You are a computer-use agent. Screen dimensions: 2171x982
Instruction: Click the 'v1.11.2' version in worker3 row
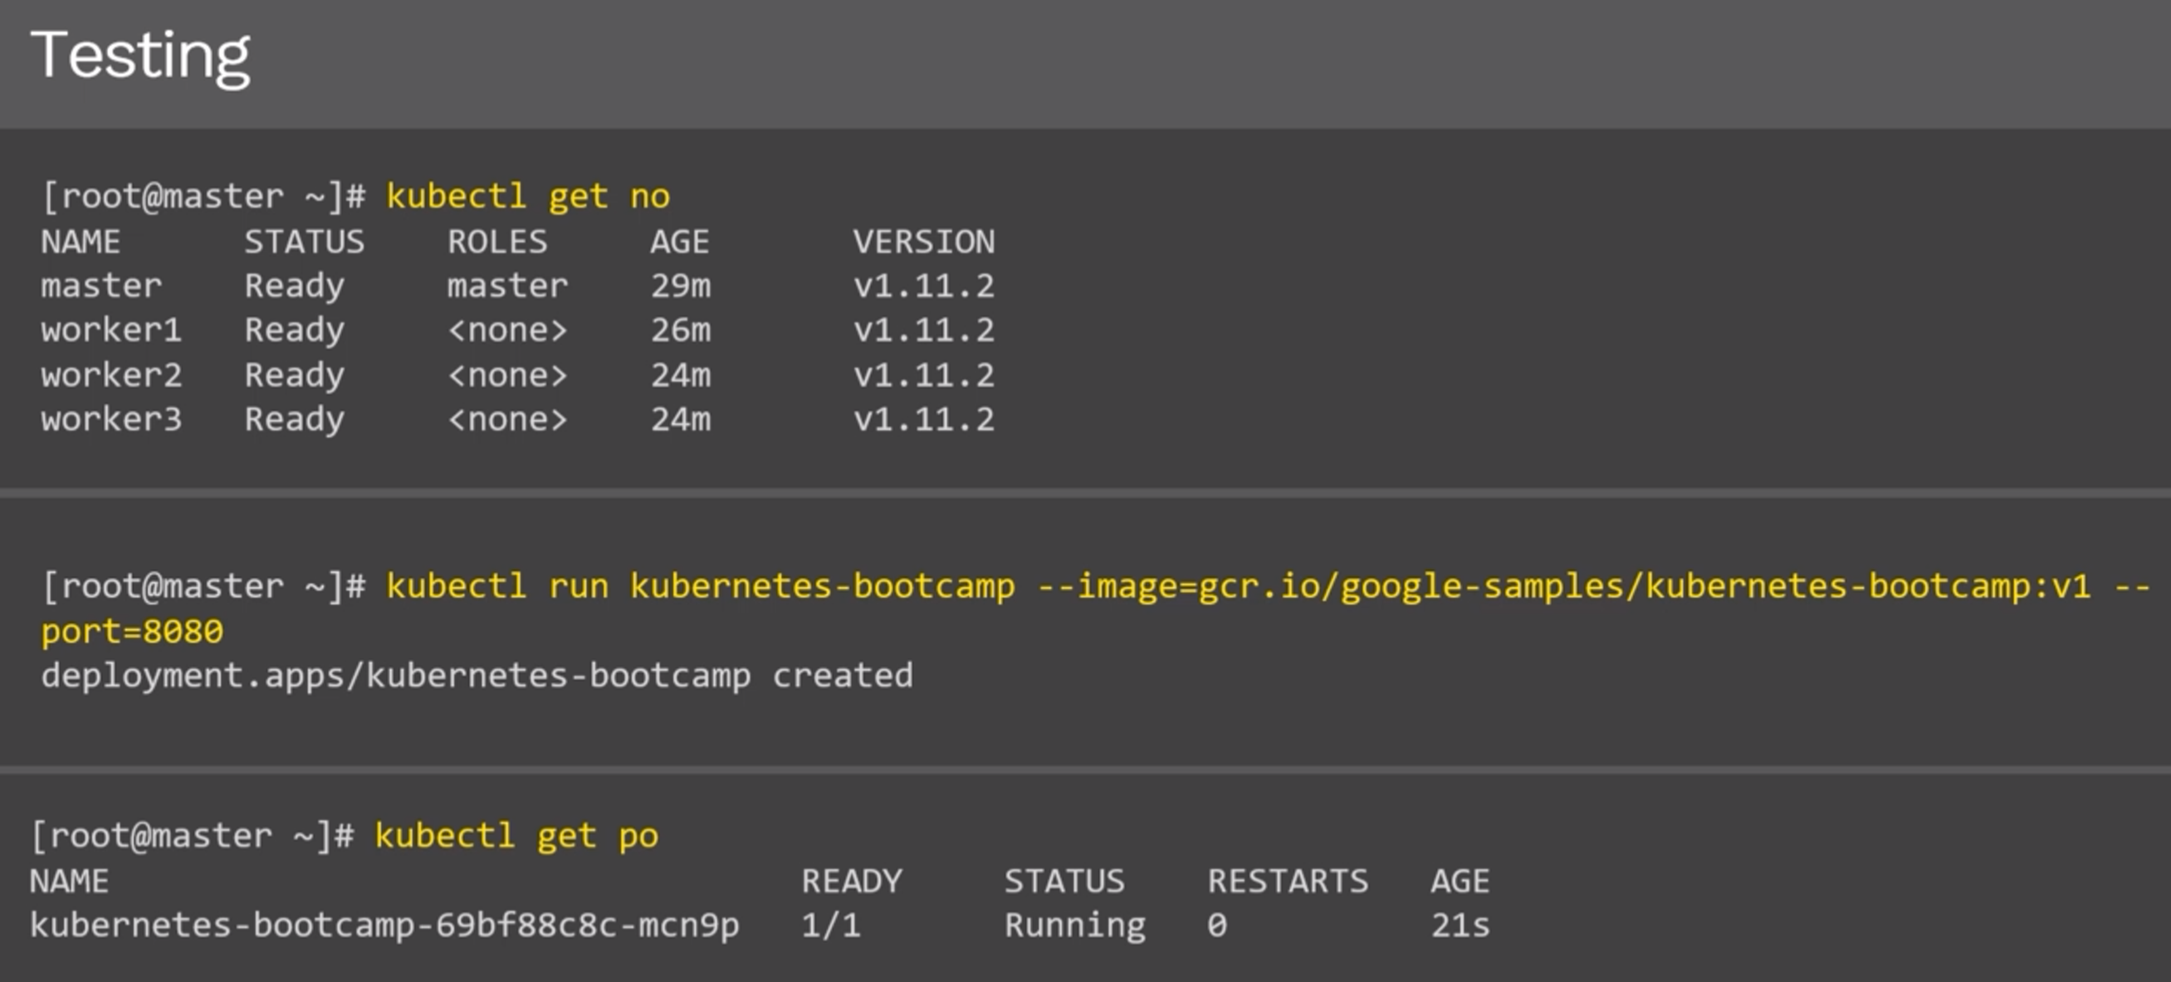pyautogui.click(x=923, y=419)
